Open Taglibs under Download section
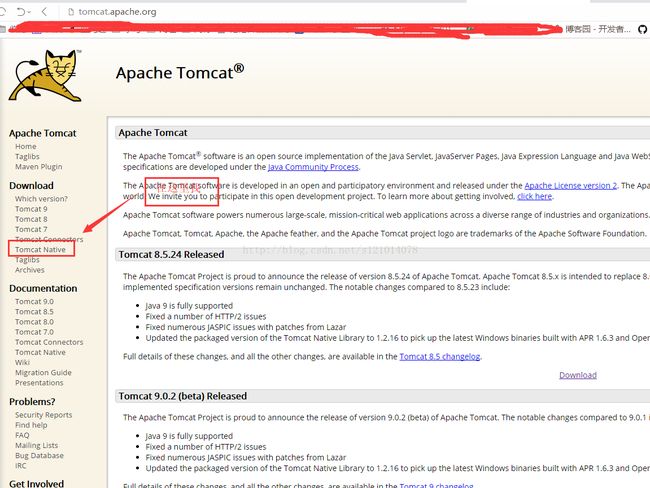Image resolution: width=650 pixels, height=488 pixels. point(27,260)
